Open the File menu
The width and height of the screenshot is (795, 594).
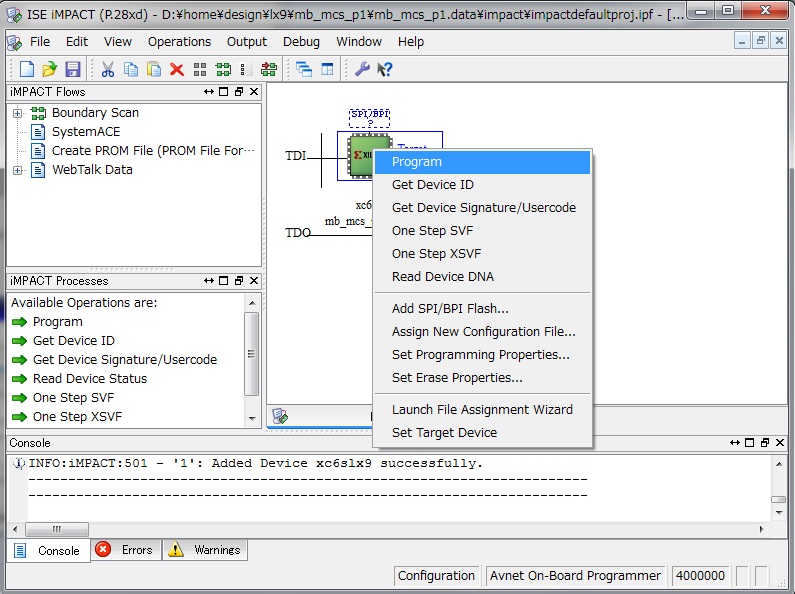pyautogui.click(x=40, y=42)
